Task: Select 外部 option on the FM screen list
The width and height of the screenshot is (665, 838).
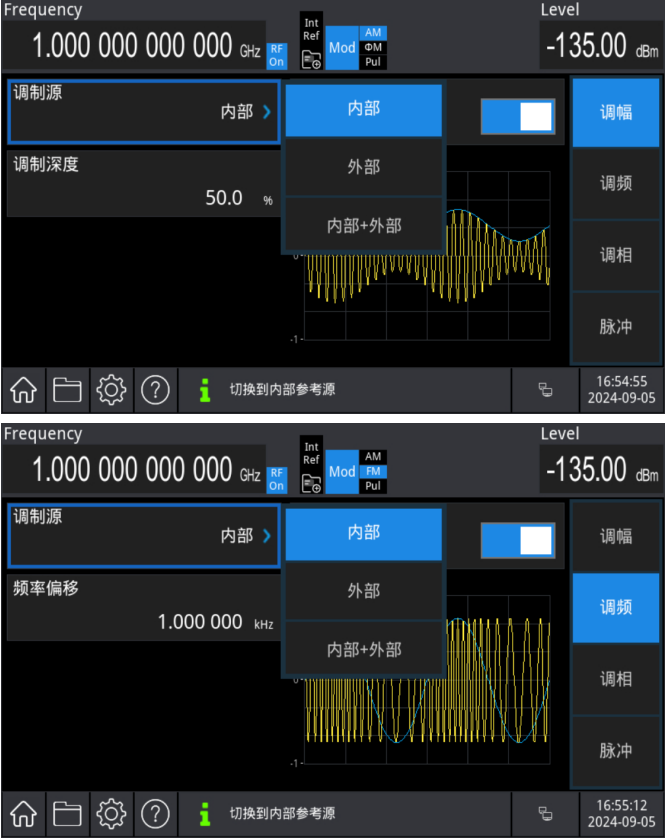Action: (x=364, y=591)
